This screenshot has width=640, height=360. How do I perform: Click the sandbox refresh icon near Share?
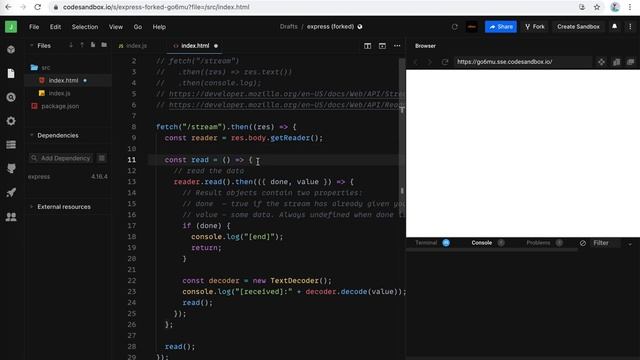pyautogui.click(x=454, y=27)
